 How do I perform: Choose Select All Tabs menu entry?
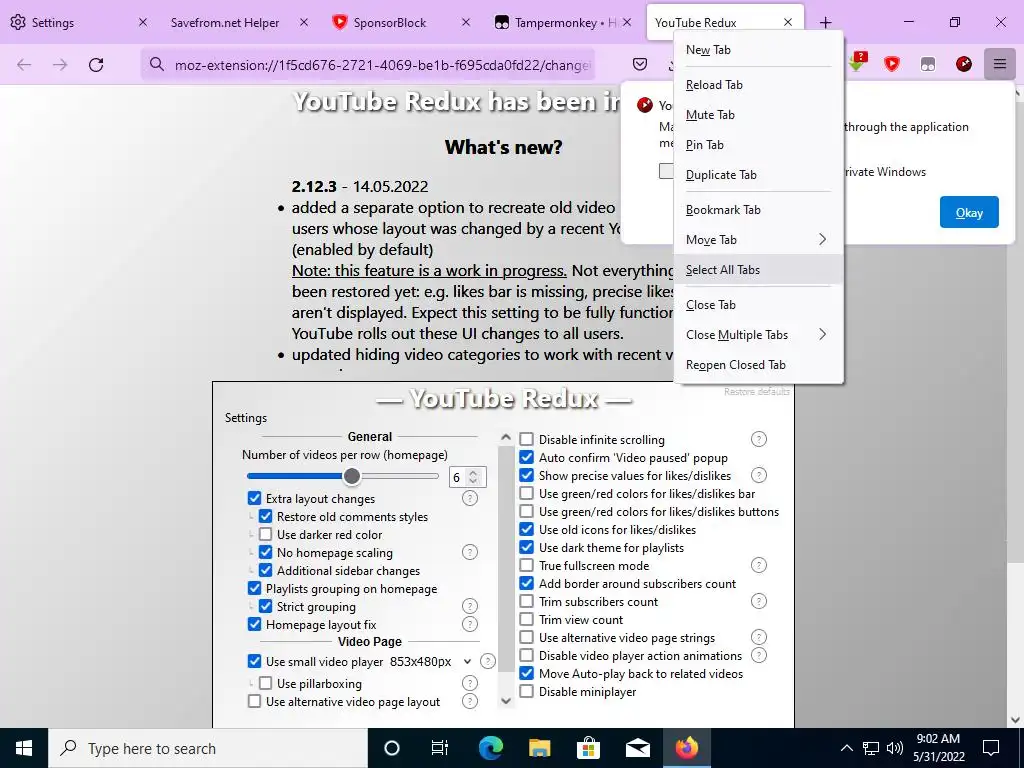(758, 270)
